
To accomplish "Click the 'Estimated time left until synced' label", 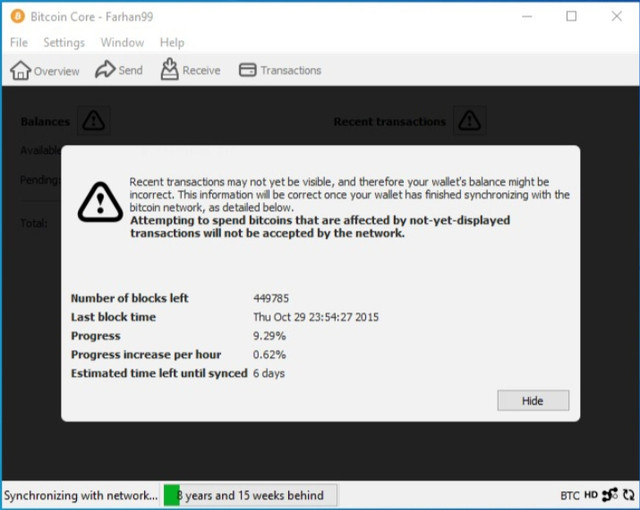I will tap(159, 373).
